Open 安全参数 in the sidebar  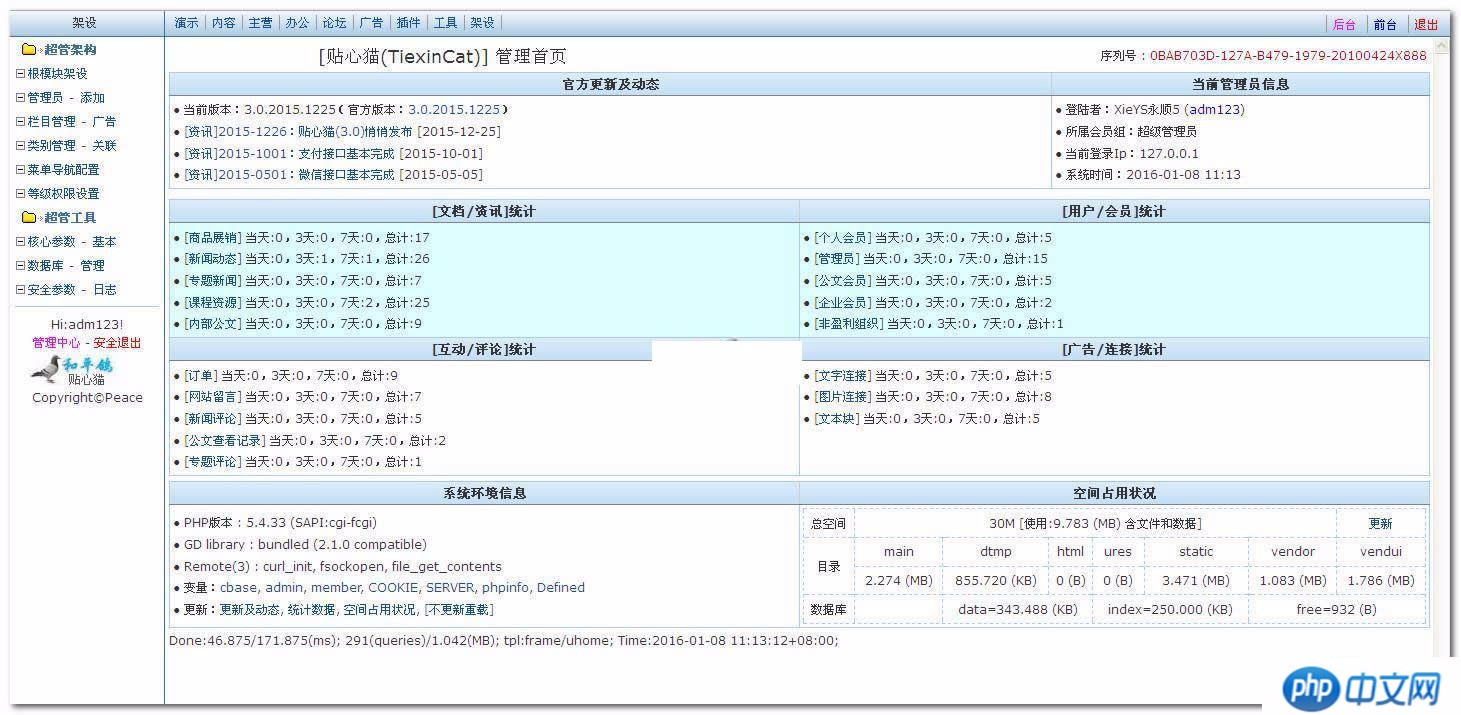point(51,289)
